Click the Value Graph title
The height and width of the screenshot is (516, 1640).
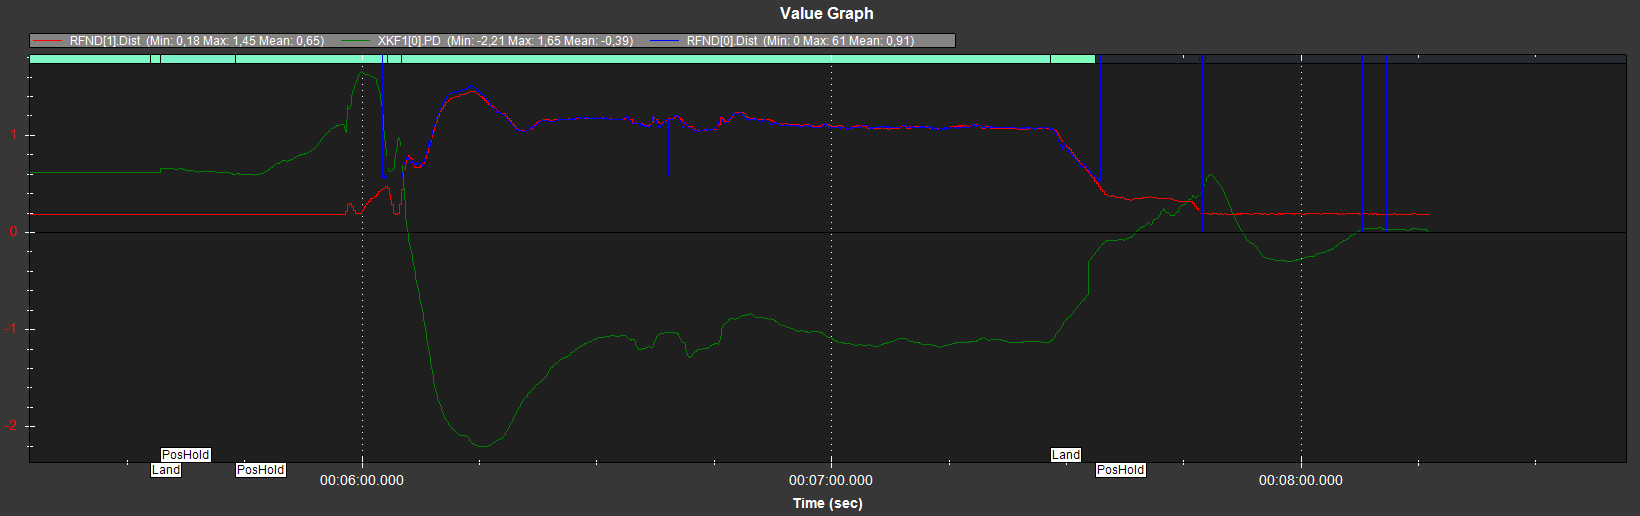coord(826,13)
